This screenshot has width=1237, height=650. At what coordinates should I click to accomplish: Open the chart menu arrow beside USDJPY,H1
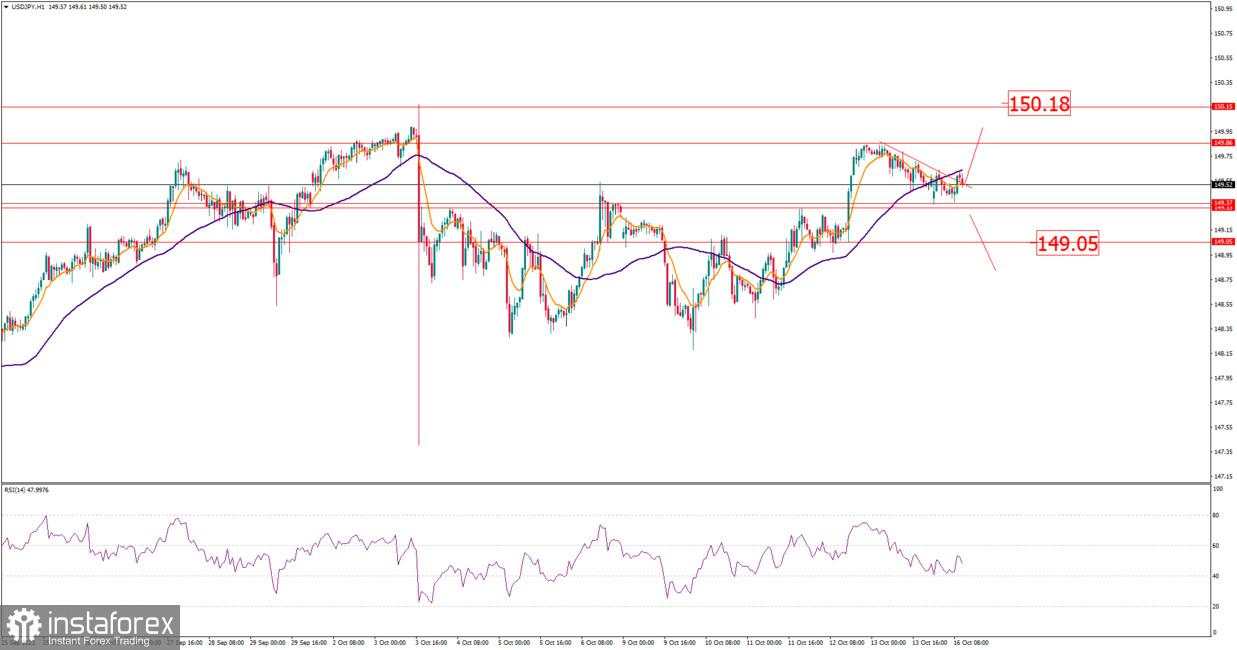click(6, 6)
